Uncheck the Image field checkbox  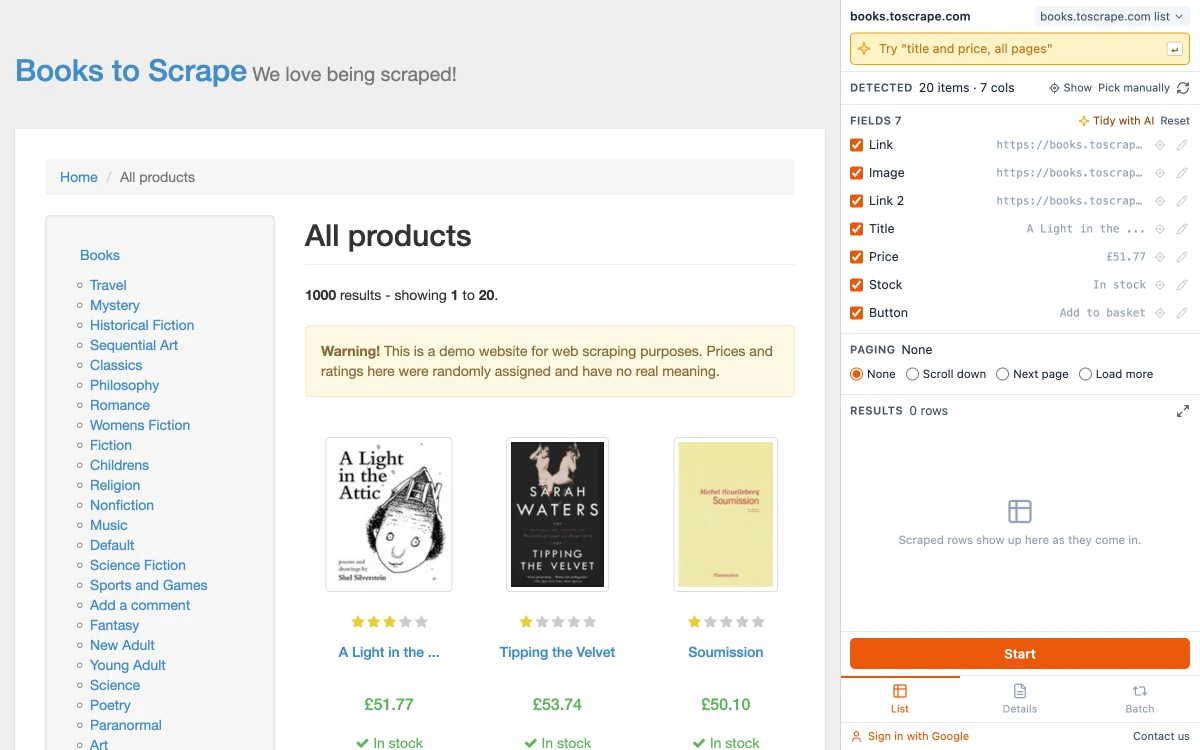857,173
